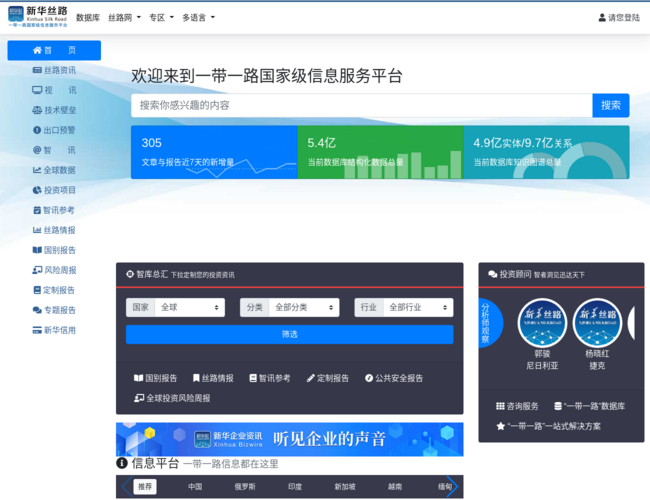Select the 印度 tab
Screen dimensions: 650x500
[295, 486]
